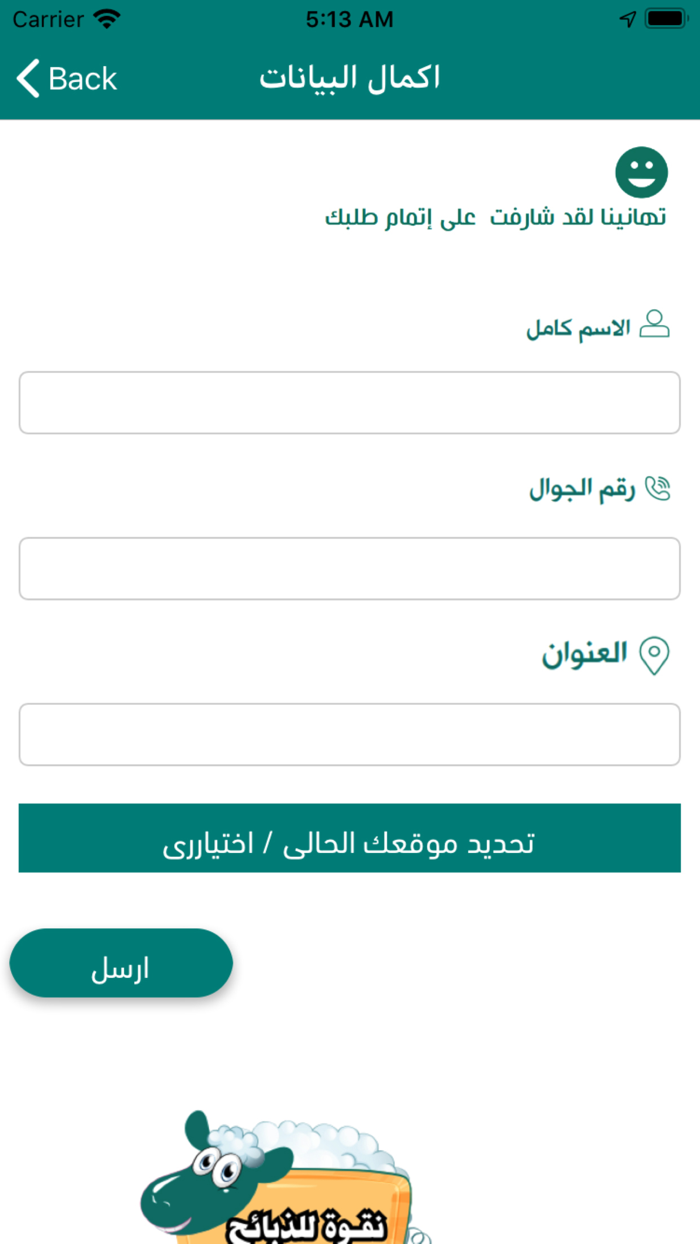This screenshot has width=700, height=1244.
Task: Click the phone icon beside رقم الجوال label
Action: pos(659,487)
